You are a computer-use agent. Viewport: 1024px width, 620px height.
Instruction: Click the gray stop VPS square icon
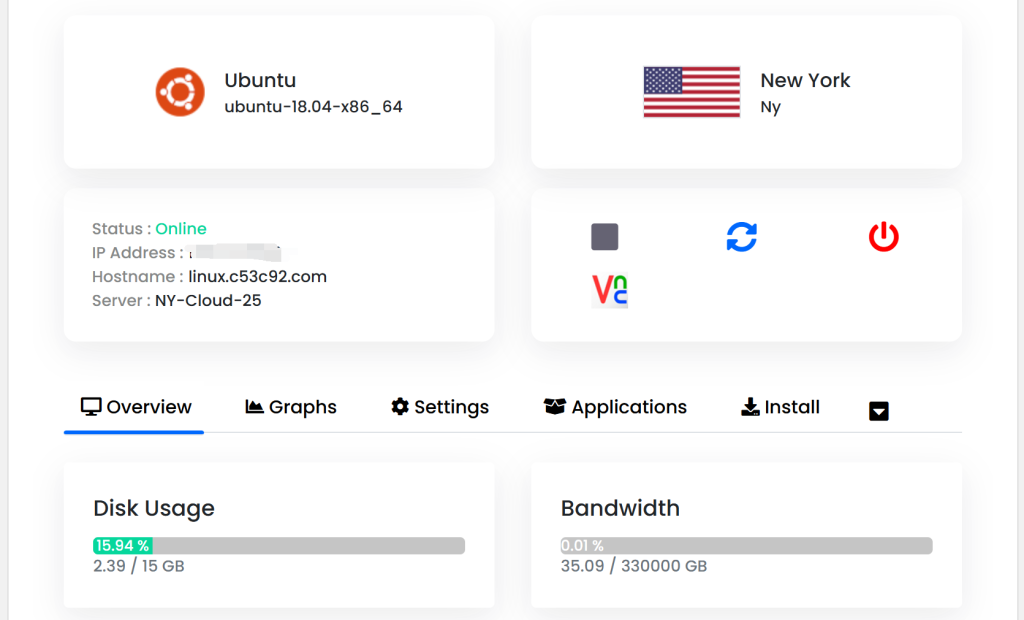605,237
